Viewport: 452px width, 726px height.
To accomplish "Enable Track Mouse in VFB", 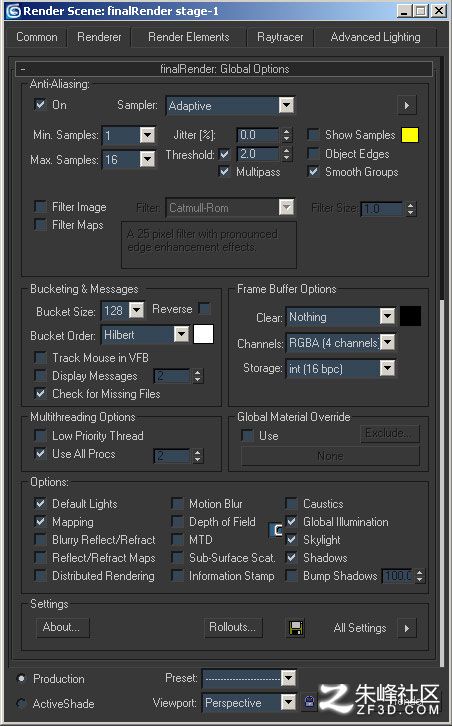I will (40, 357).
